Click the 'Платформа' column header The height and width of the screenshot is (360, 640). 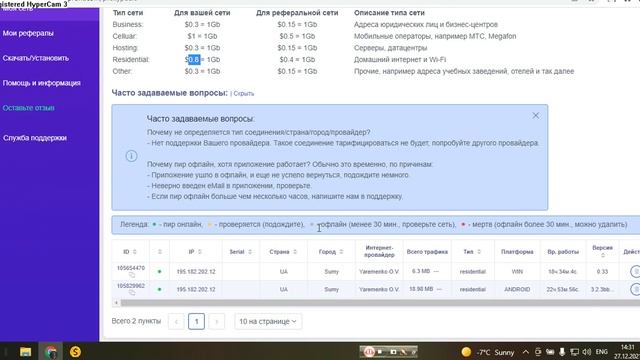click(517, 252)
